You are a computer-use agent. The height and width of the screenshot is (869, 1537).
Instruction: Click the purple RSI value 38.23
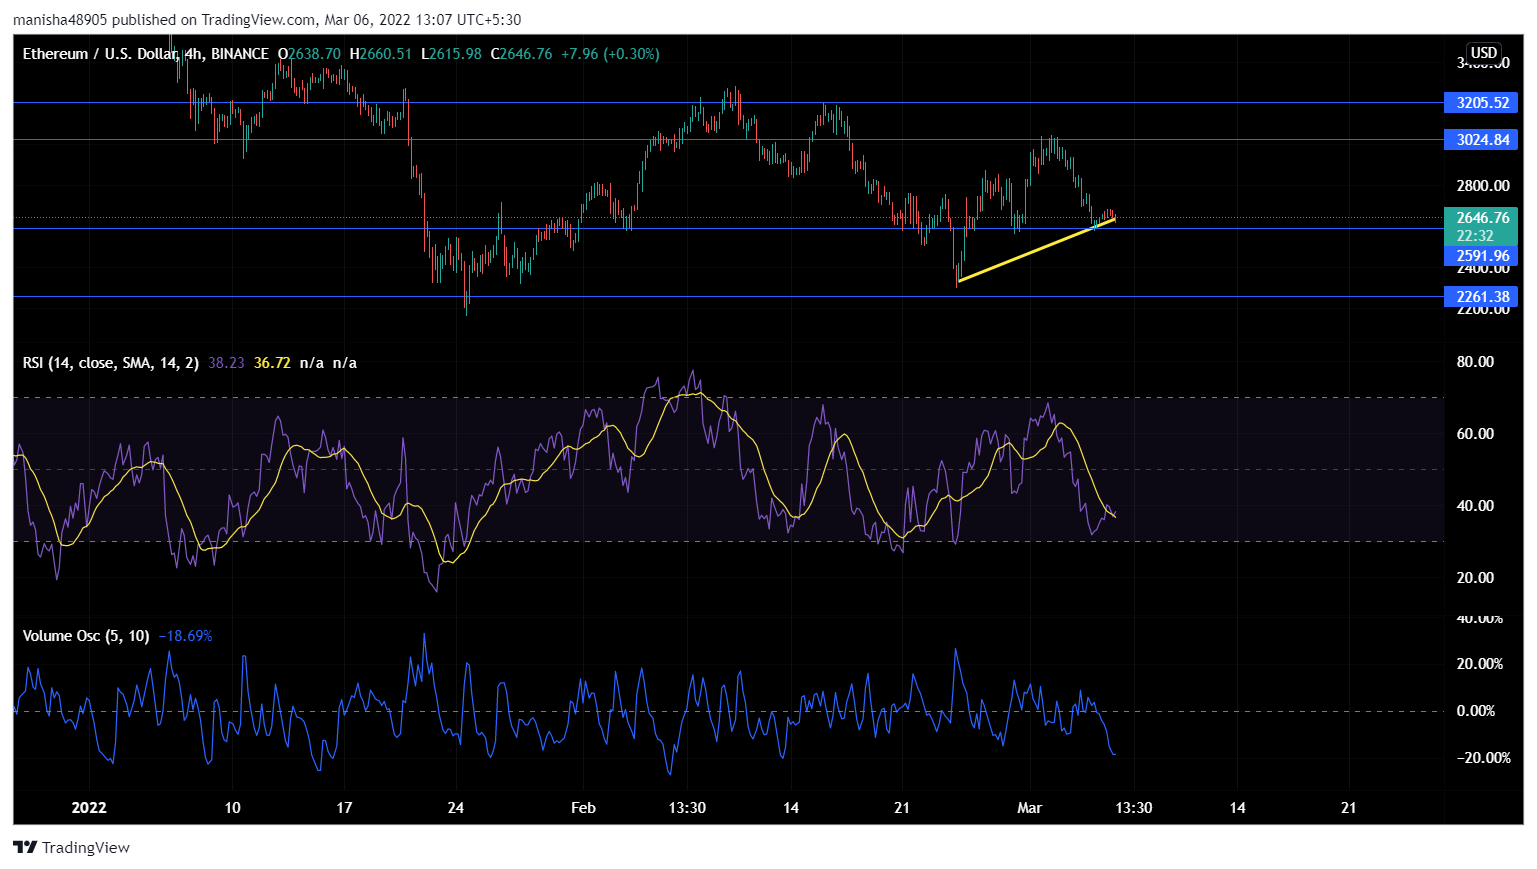(x=226, y=363)
